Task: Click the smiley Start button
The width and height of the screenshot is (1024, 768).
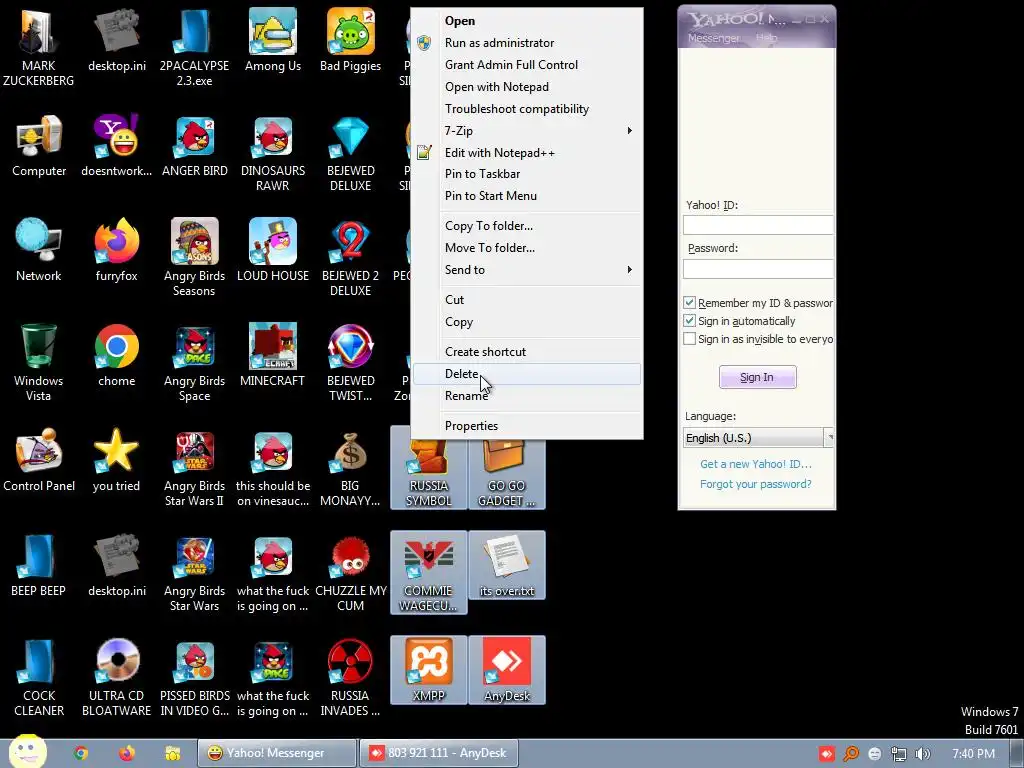Action: pyautogui.click(x=27, y=751)
